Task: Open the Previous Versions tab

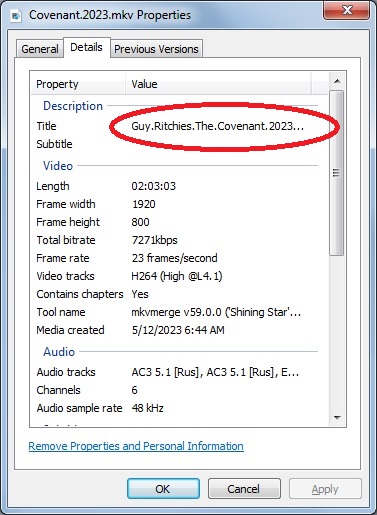Action: click(156, 49)
